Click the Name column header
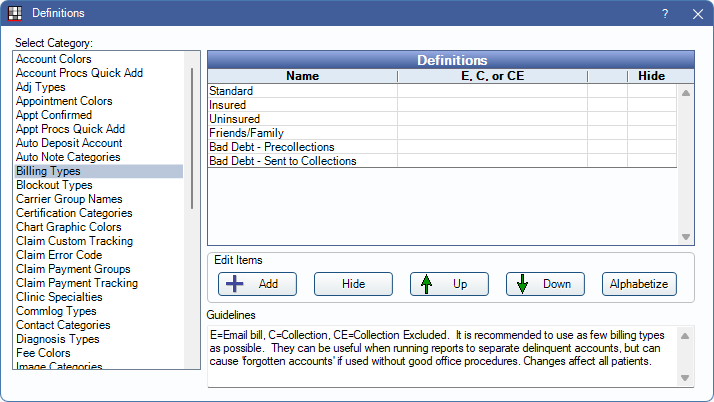Viewport: 714px width, 402px height. click(x=301, y=76)
